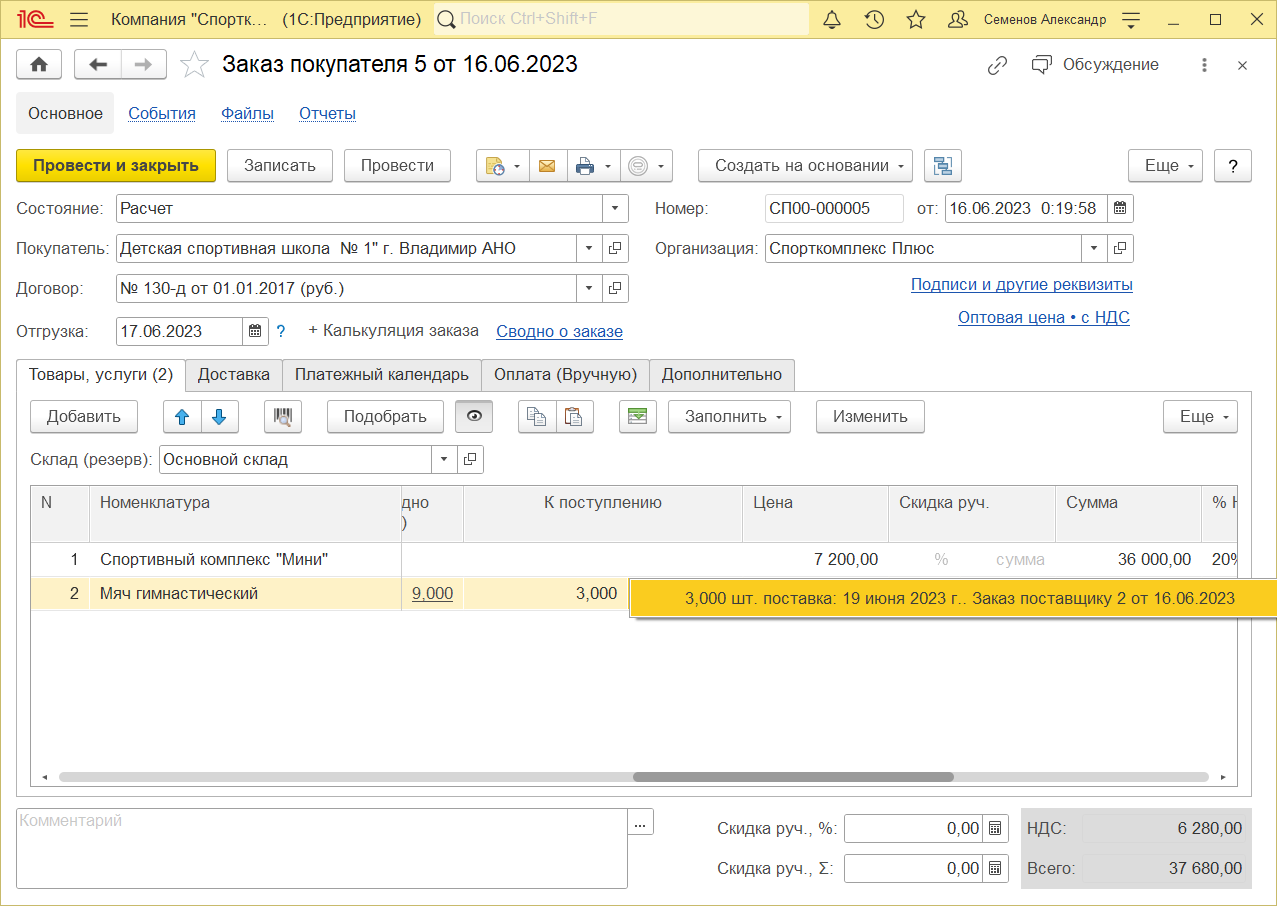Viewport: 1277px width, 906px height.
Task: Switch to the События section
Action: tap(162, 114)
